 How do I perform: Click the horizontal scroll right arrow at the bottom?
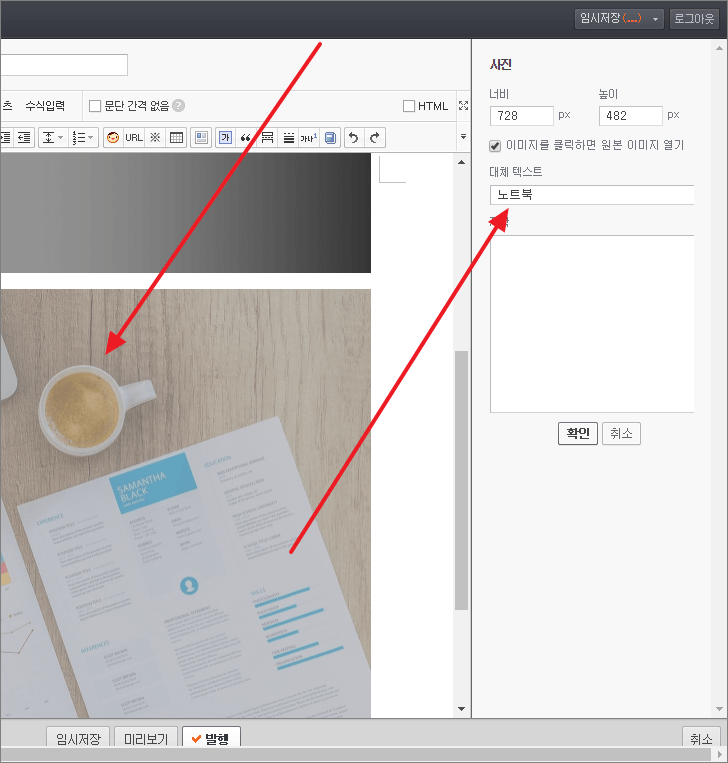[x=720, y=754]
